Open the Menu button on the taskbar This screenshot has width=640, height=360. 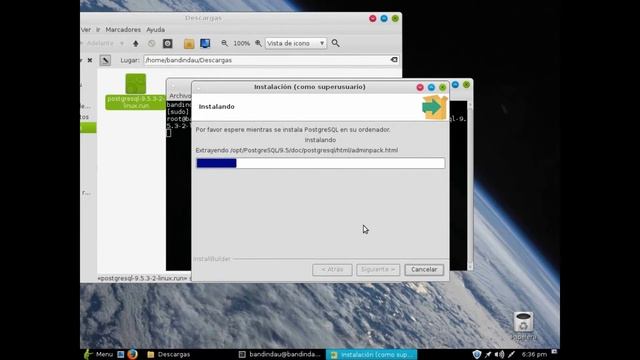[x=99, y=354]
